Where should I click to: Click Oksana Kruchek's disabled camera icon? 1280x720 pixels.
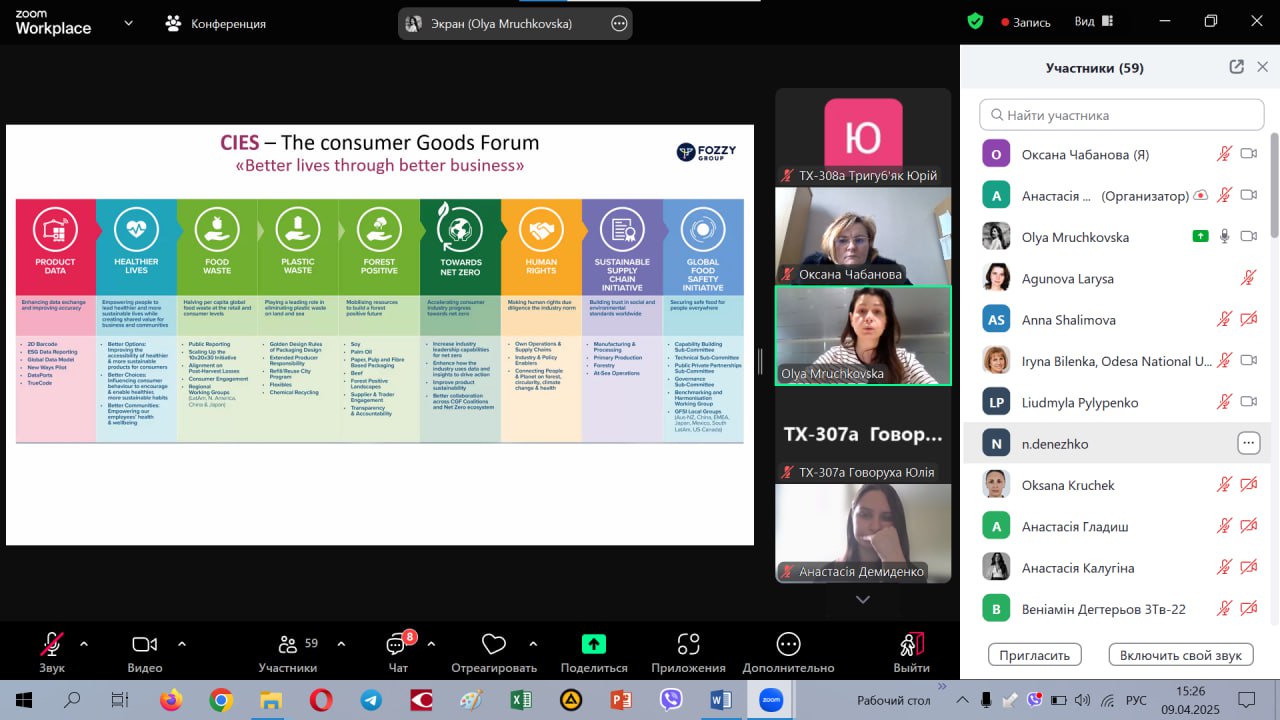1248,484
